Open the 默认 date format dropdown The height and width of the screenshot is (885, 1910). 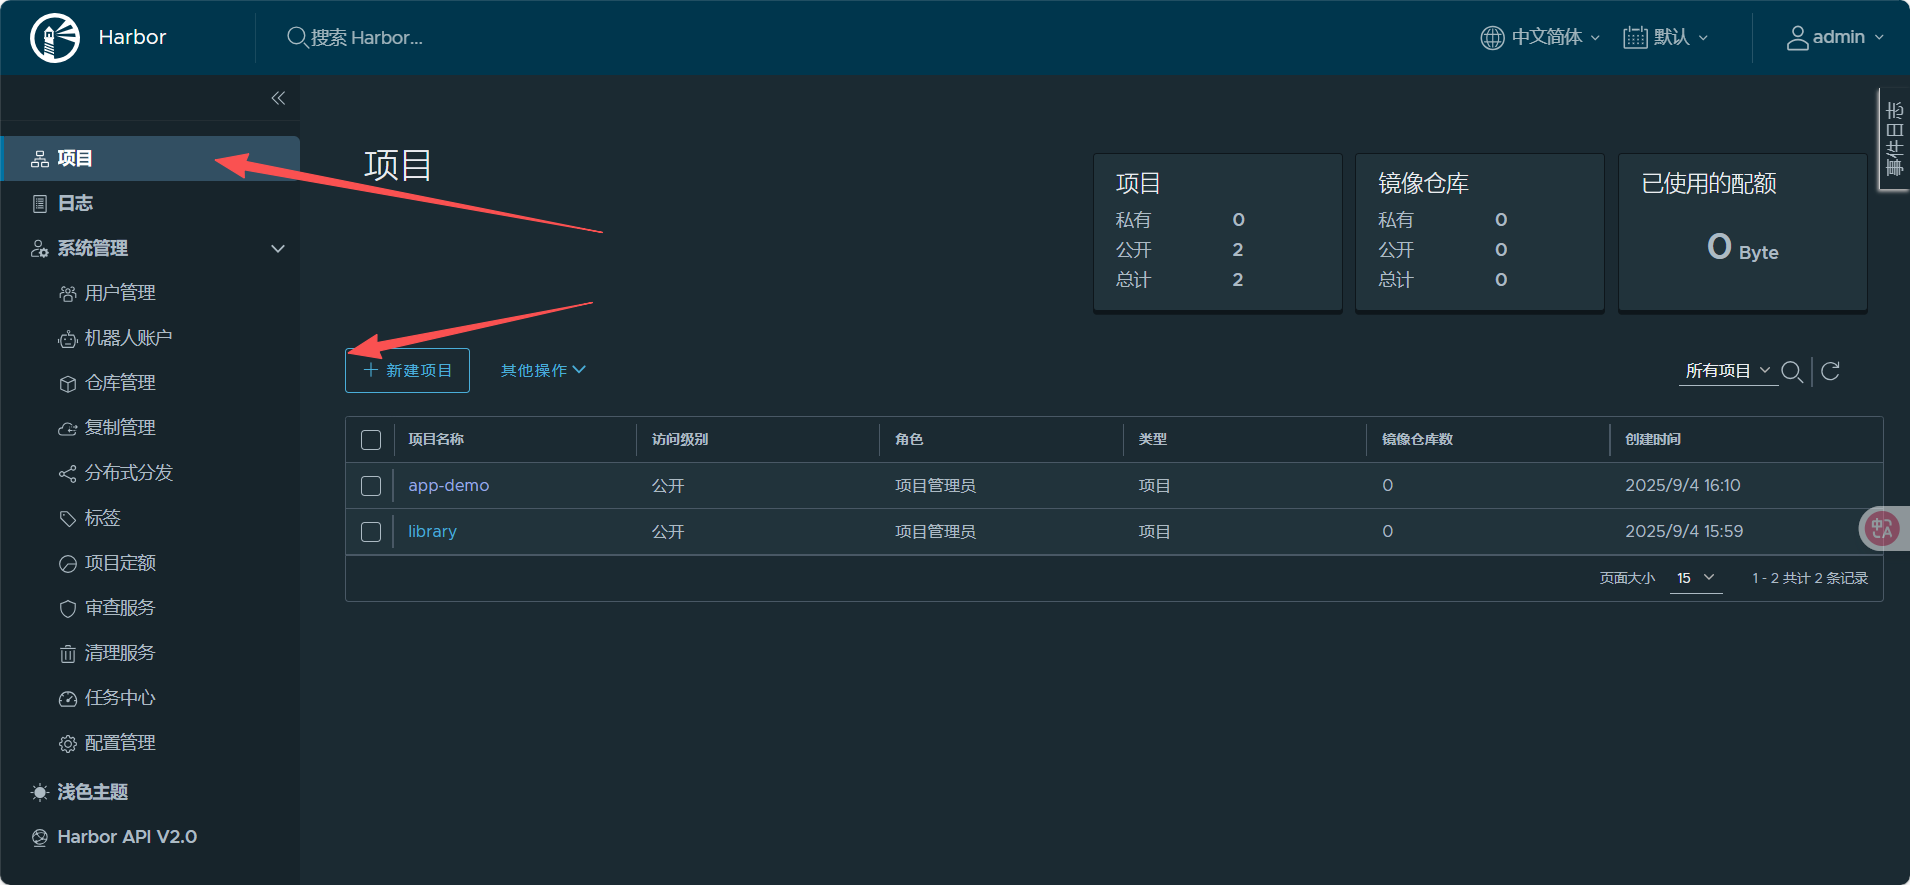[x=1666, y=37]
